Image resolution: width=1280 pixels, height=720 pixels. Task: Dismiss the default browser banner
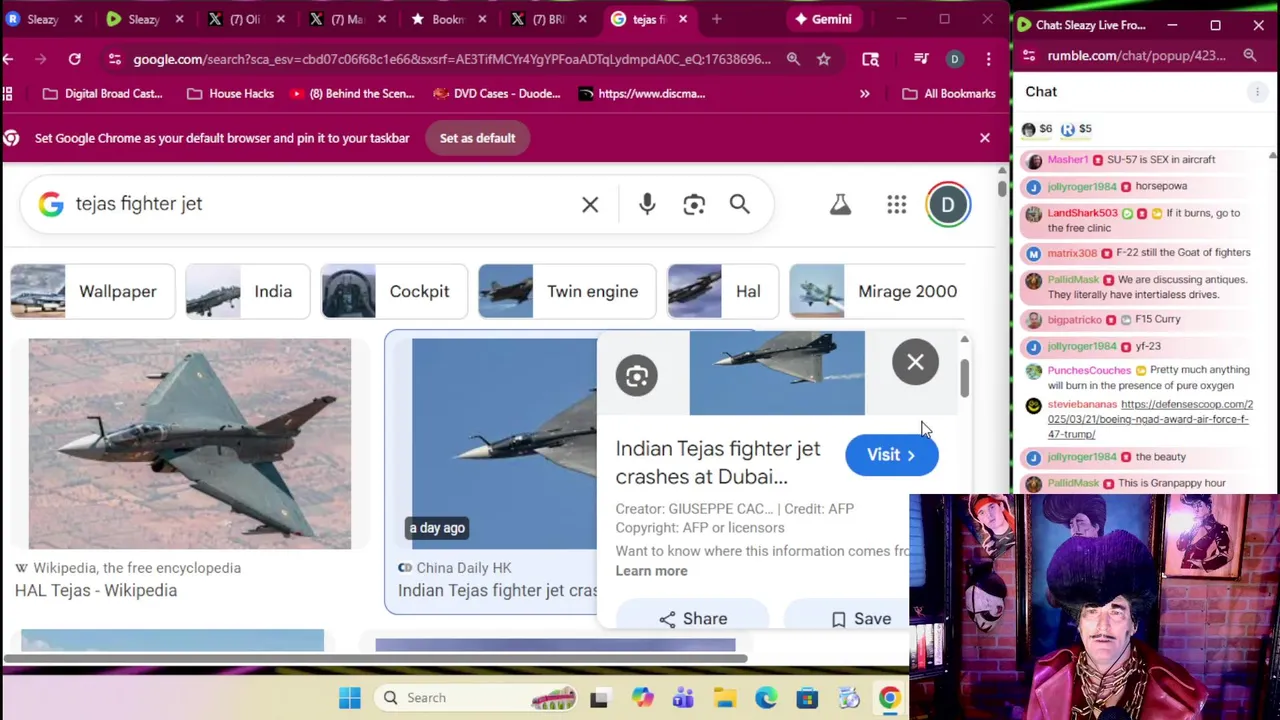tap(985, 138)
